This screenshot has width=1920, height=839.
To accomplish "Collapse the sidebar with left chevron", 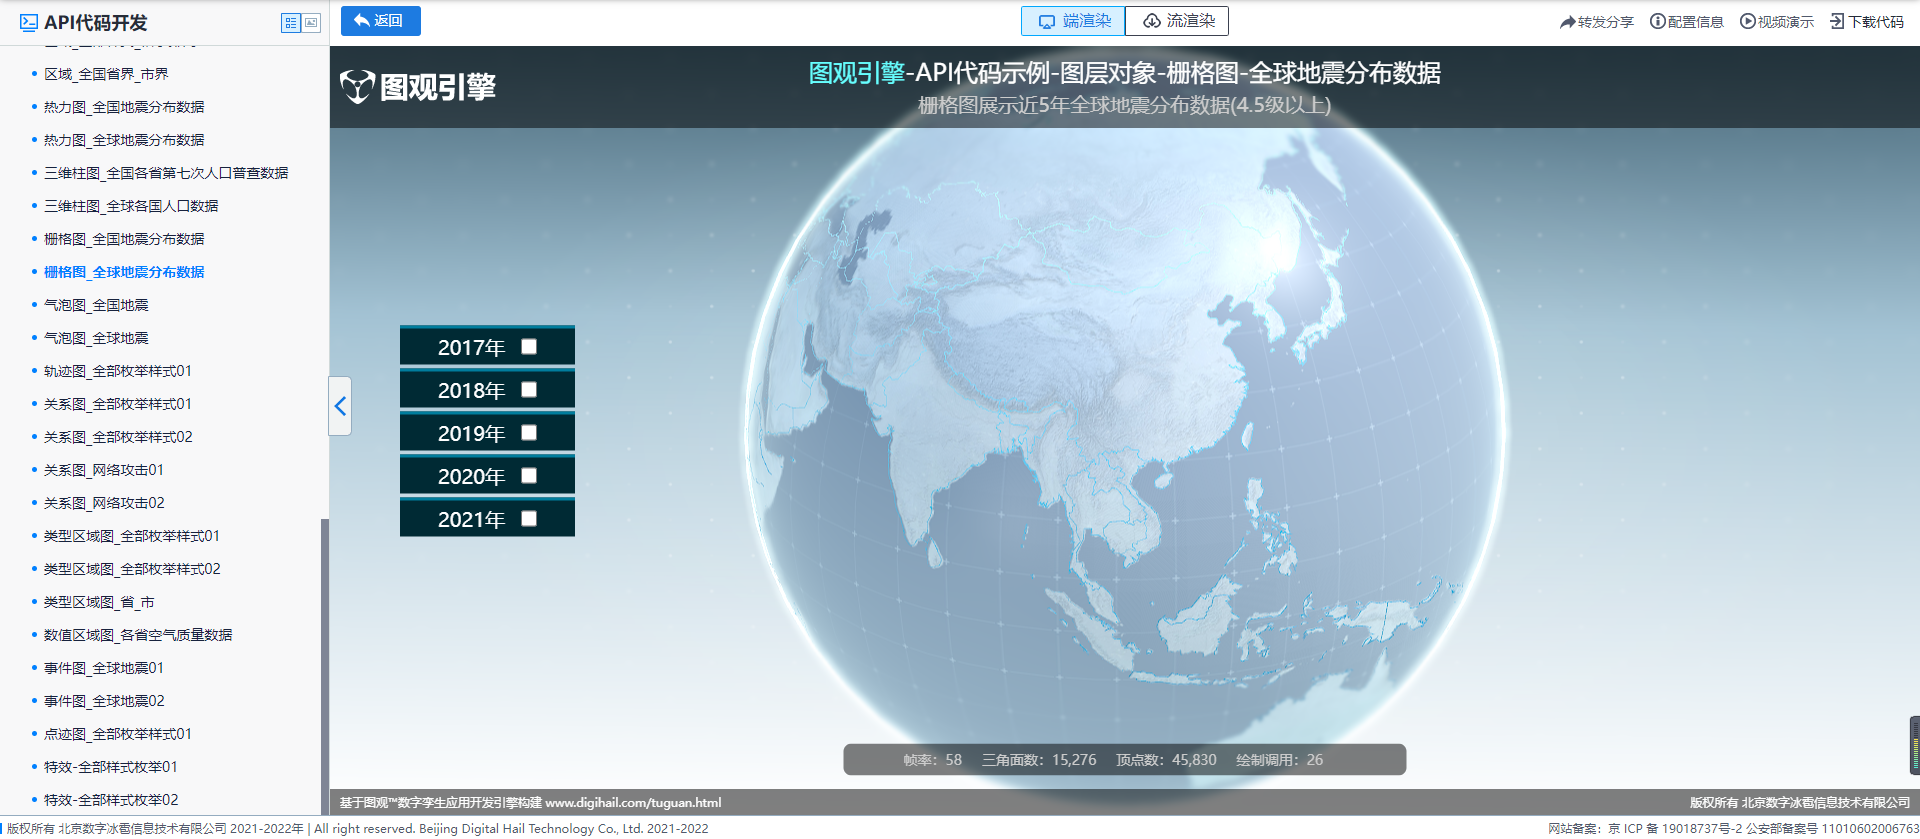I will [340, 406].
